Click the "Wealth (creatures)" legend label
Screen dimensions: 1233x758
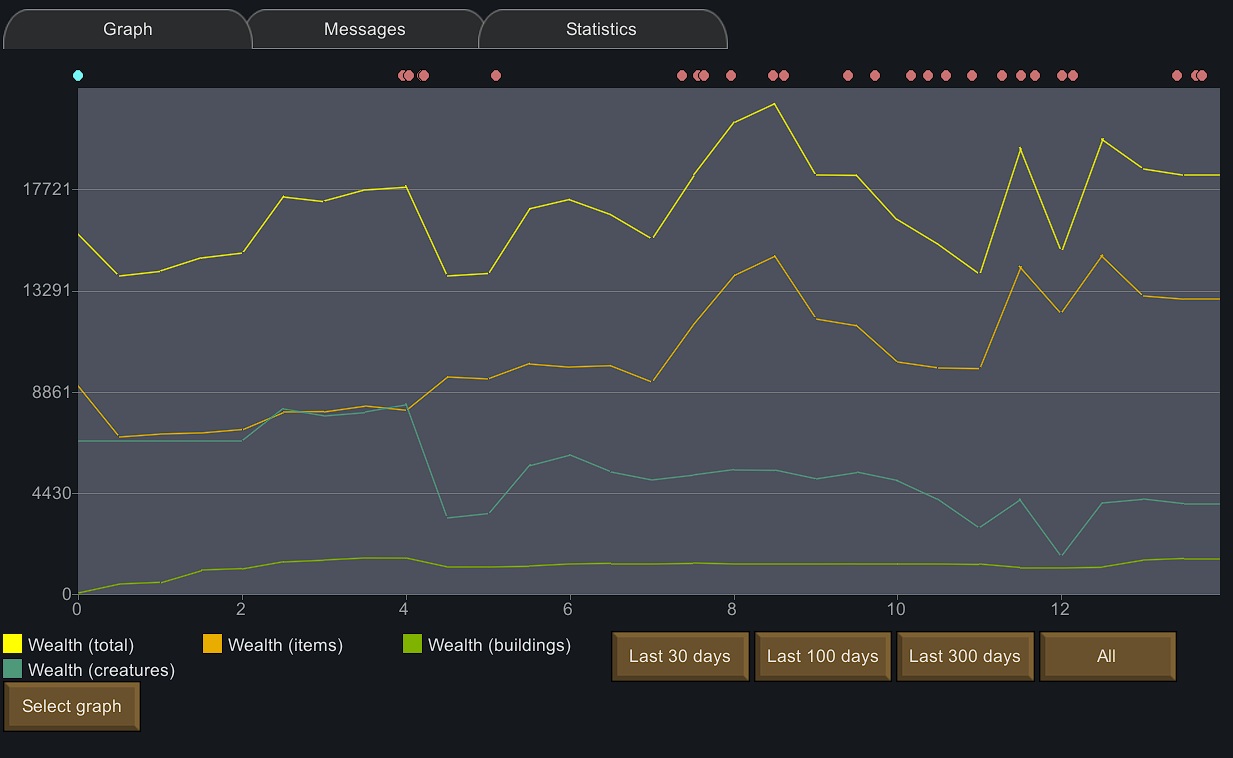tap(101, 670)
